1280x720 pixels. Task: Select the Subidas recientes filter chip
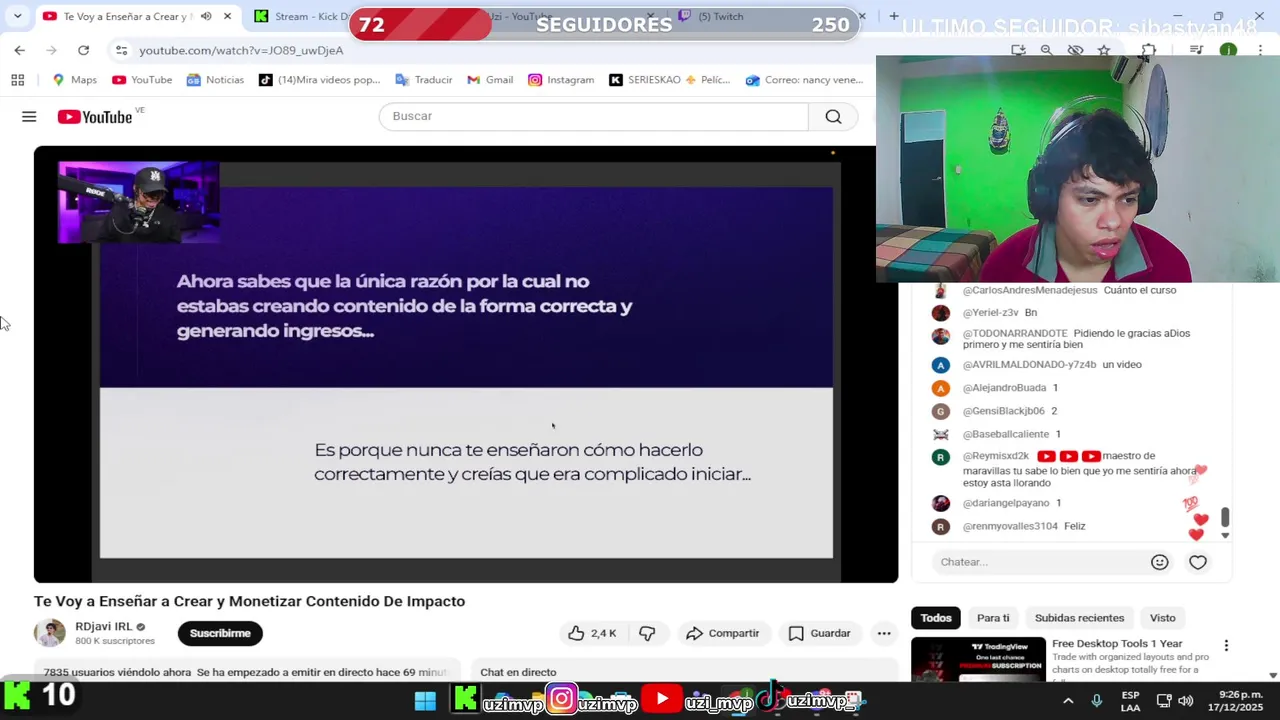click(1079, 618)
